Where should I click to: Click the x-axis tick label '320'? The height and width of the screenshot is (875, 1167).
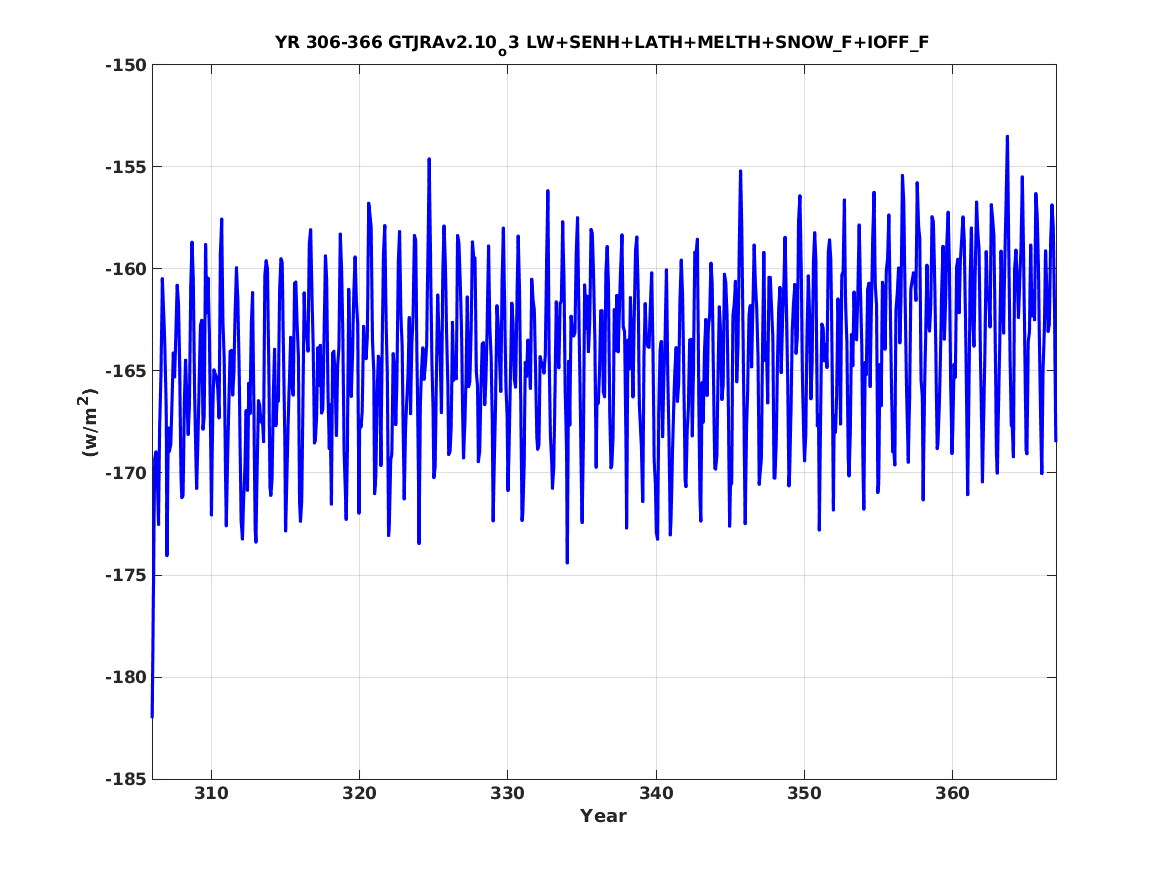point(359,794)
